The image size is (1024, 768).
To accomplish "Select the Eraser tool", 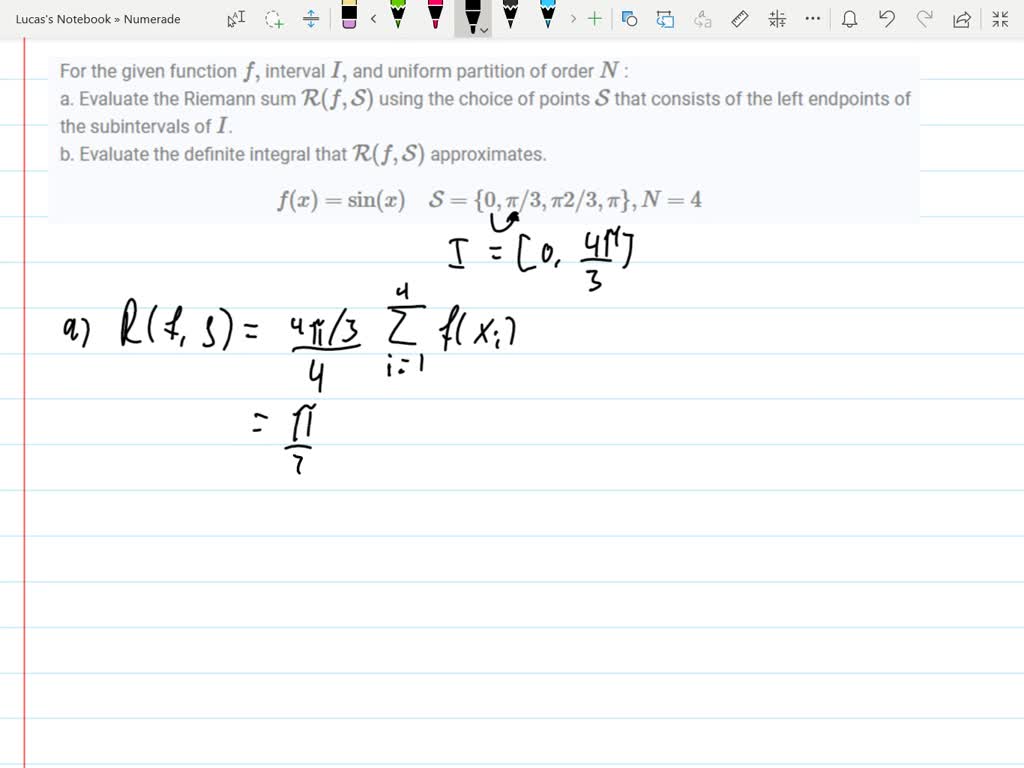I will tap(348, 18).
